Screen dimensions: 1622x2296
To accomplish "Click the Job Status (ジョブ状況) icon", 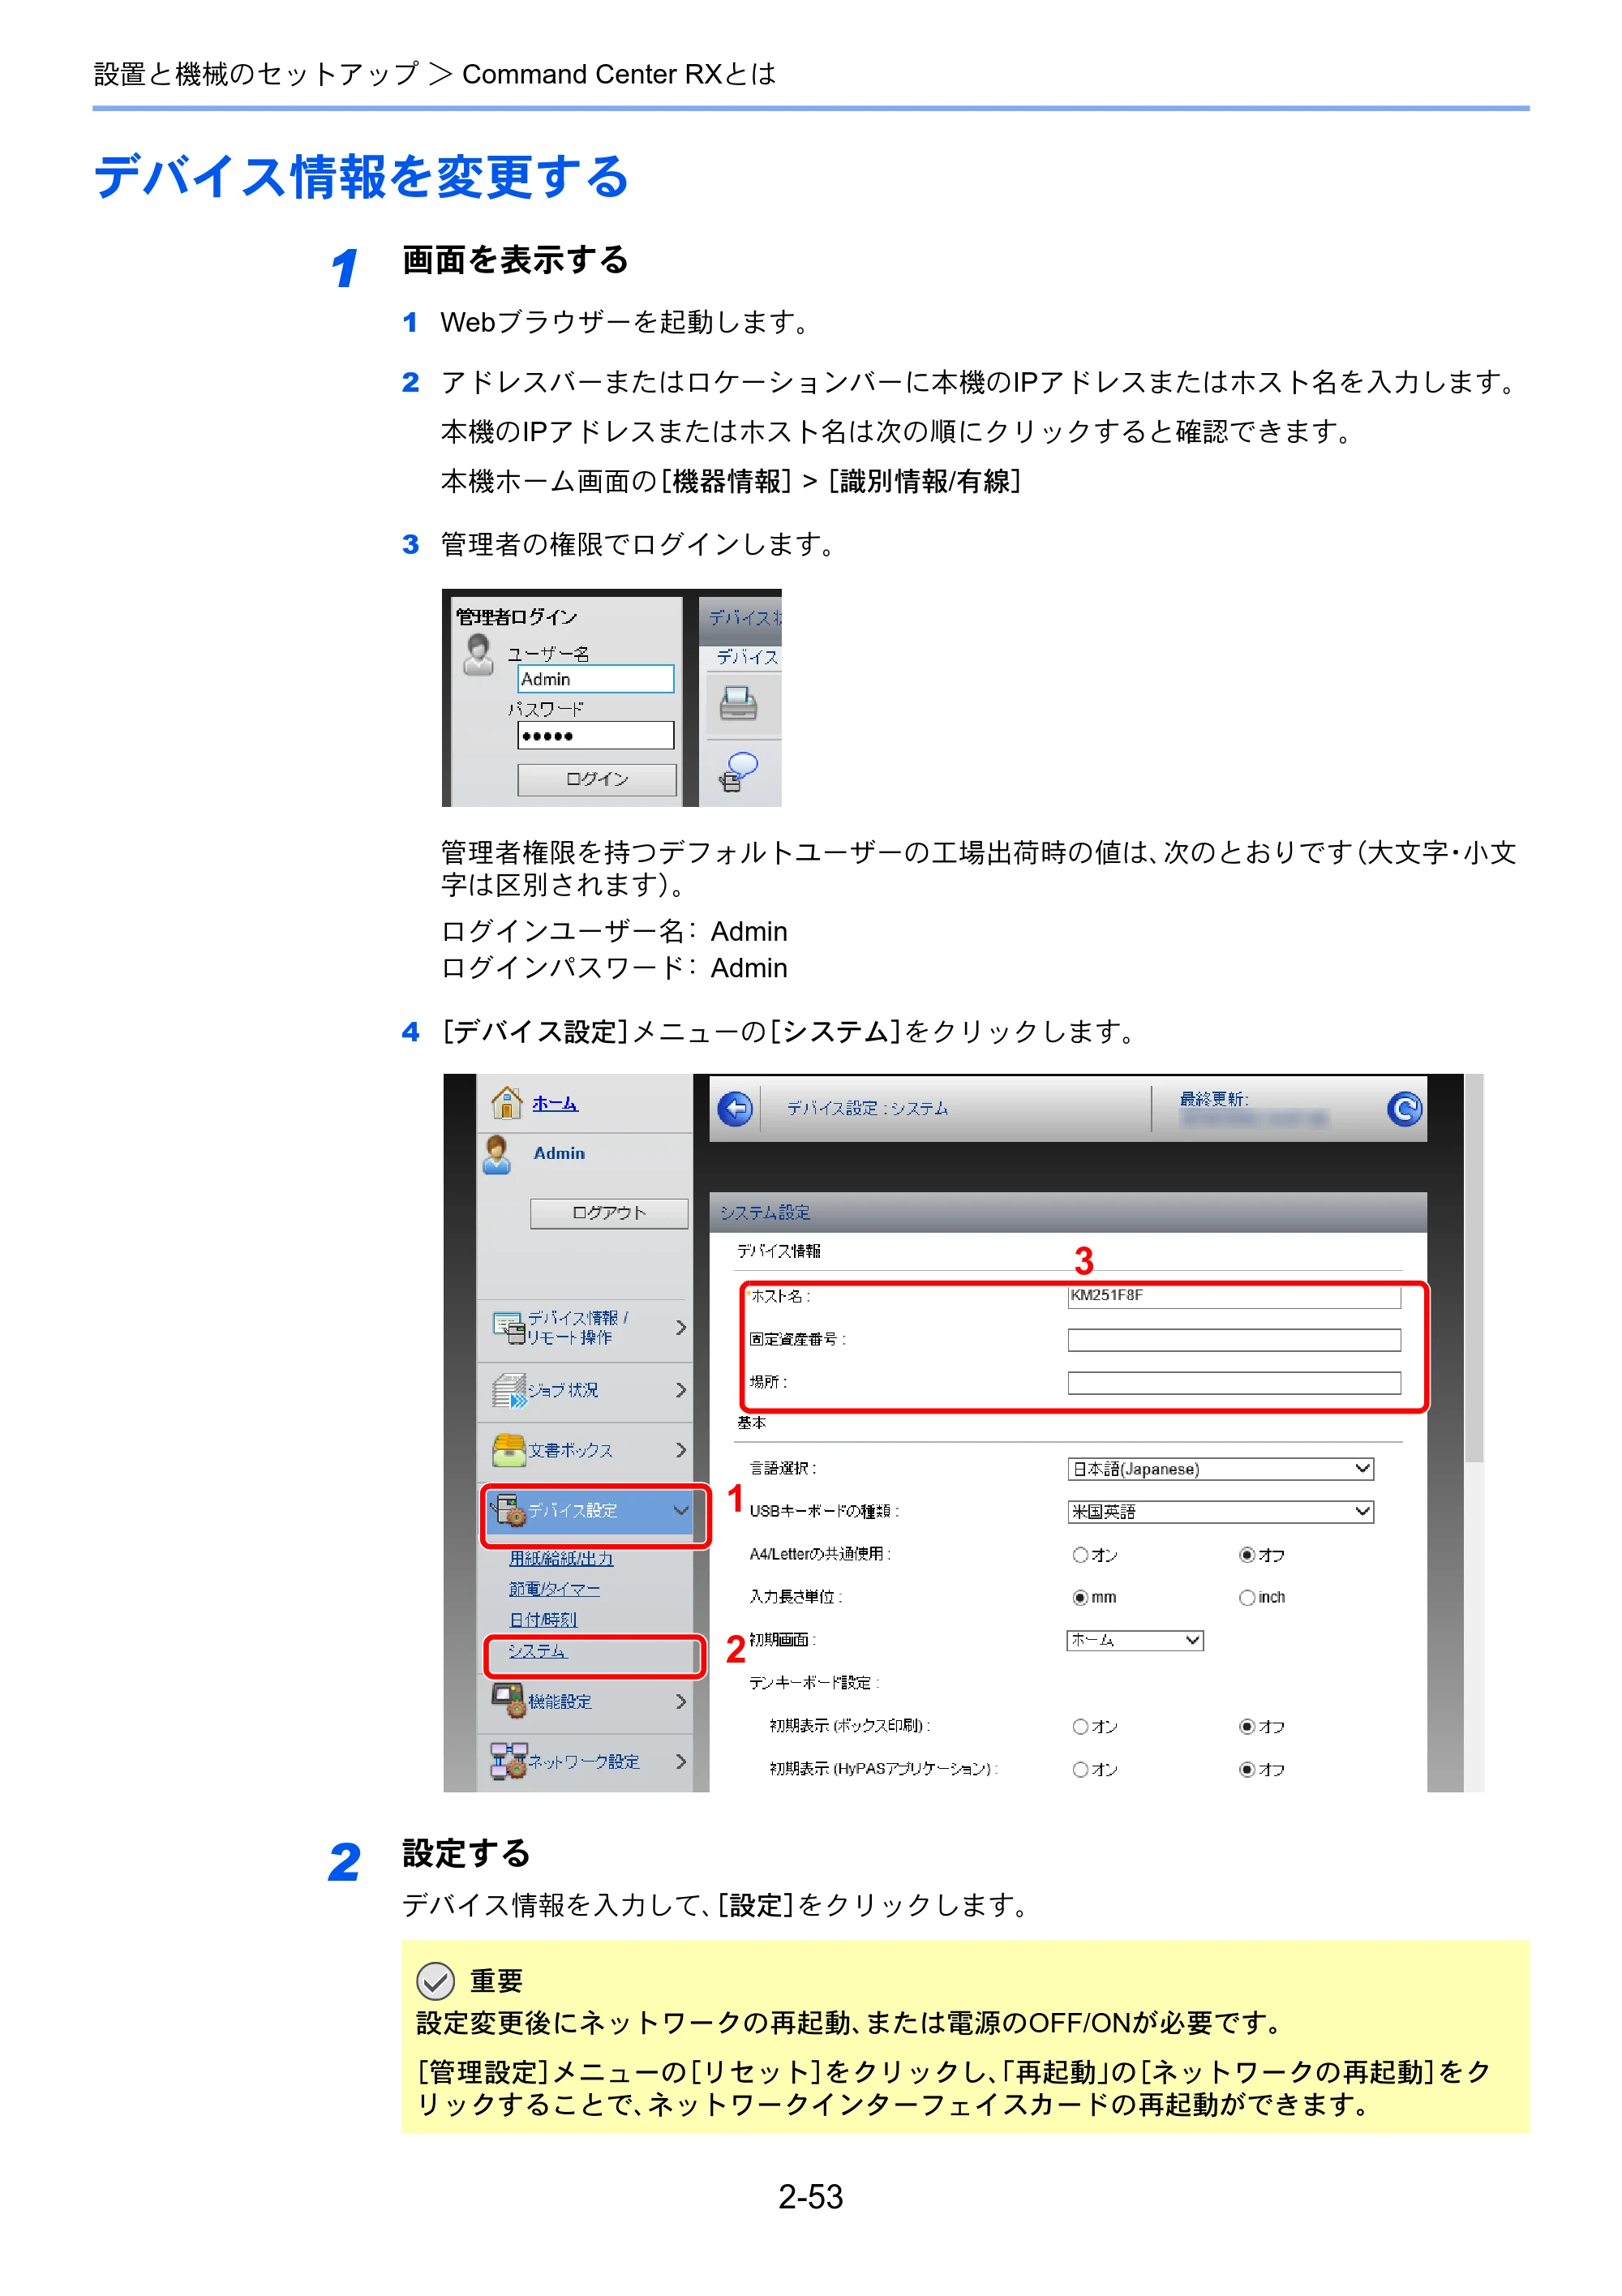I will [509, 1390].
